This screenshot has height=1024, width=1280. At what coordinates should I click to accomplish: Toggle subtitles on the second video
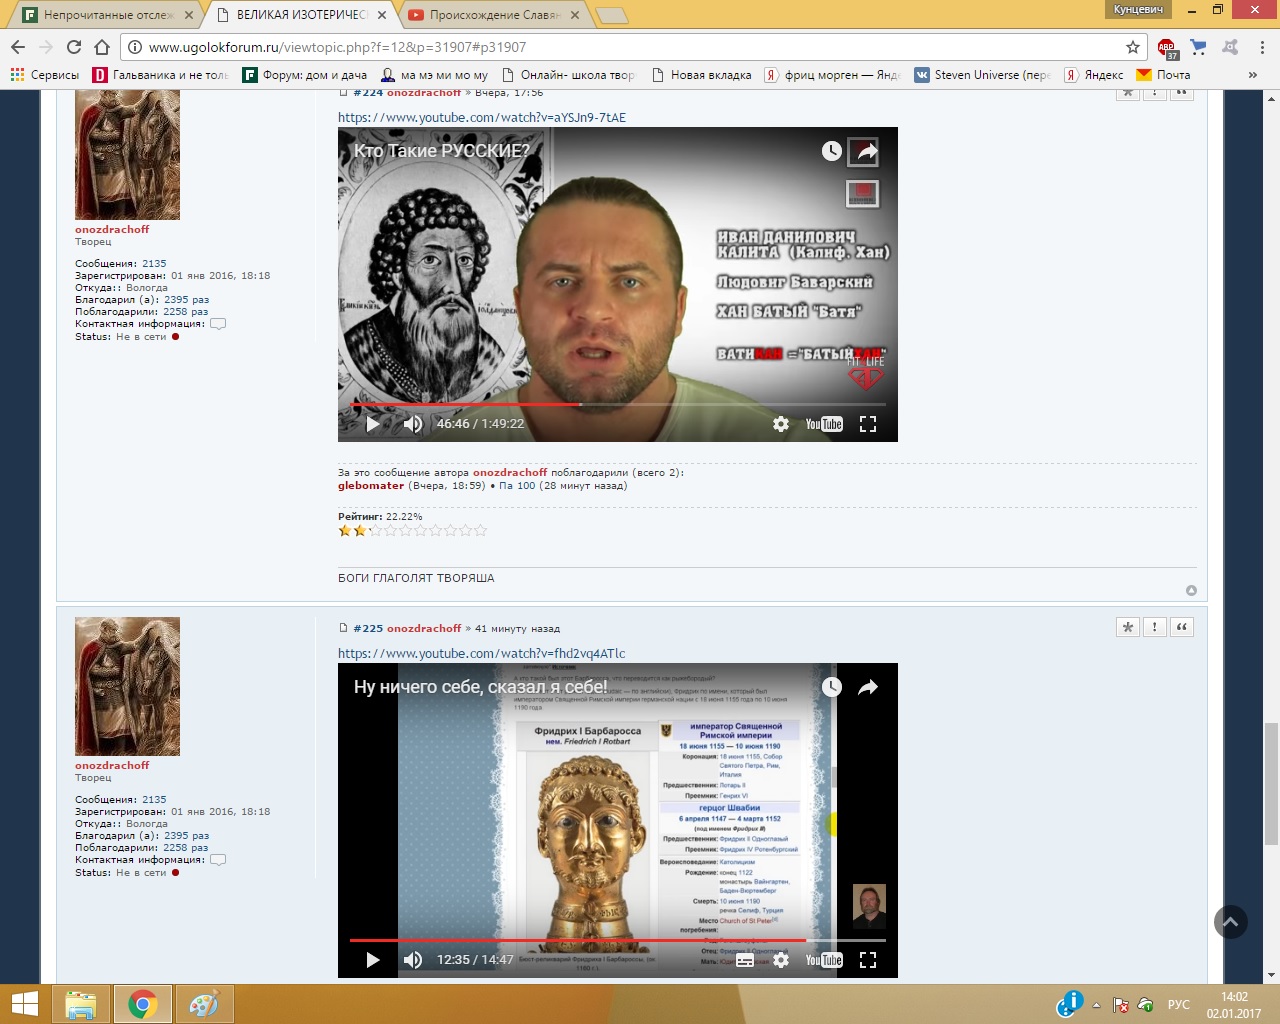point(745,960)
